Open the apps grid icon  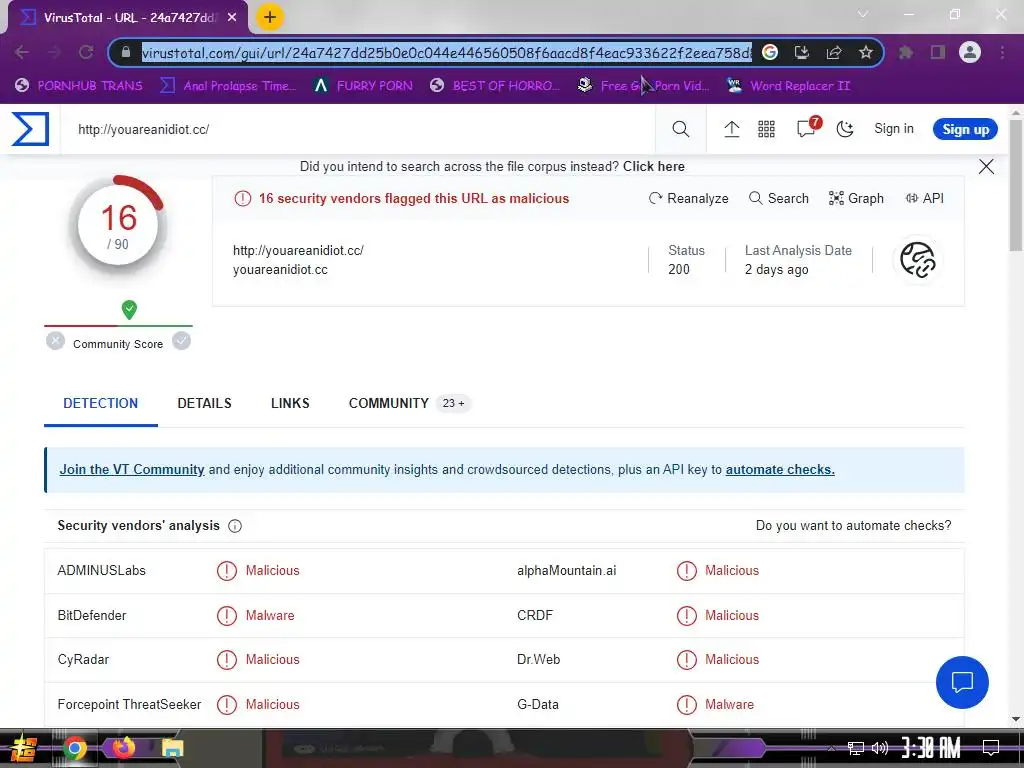click(766, 129)
